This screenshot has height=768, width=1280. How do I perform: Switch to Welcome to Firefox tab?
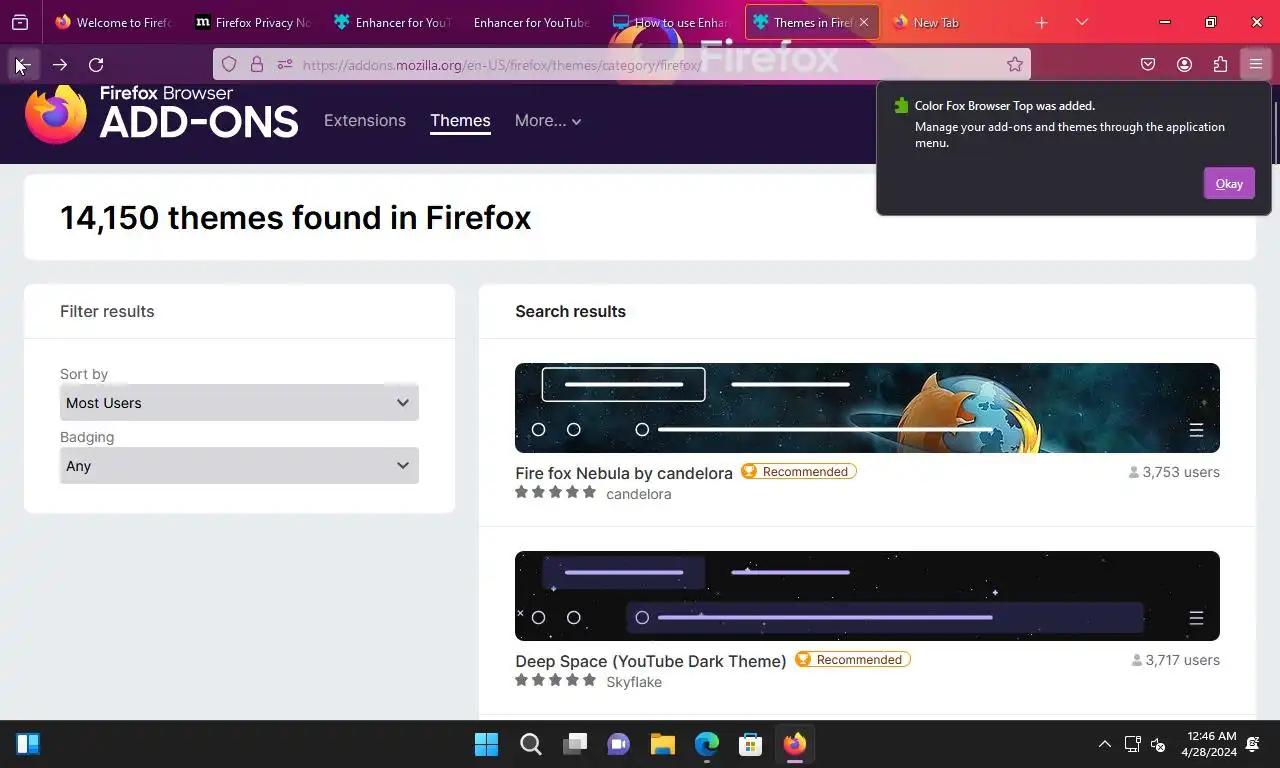pos(113,22)
